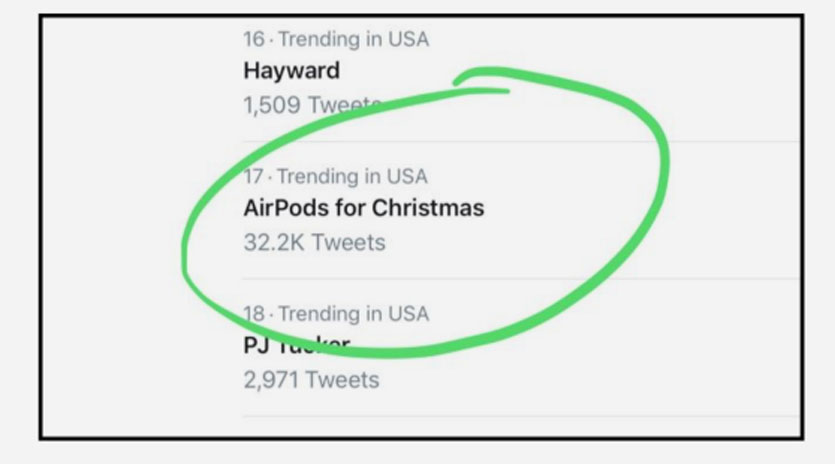
Task: Open the Hayward trending topic
Action: pos(291,71)
